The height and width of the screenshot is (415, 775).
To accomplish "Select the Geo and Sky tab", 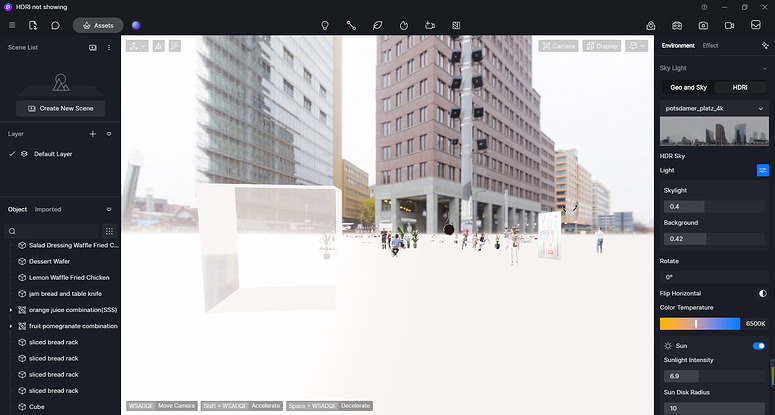I will [x=689, y=87].
